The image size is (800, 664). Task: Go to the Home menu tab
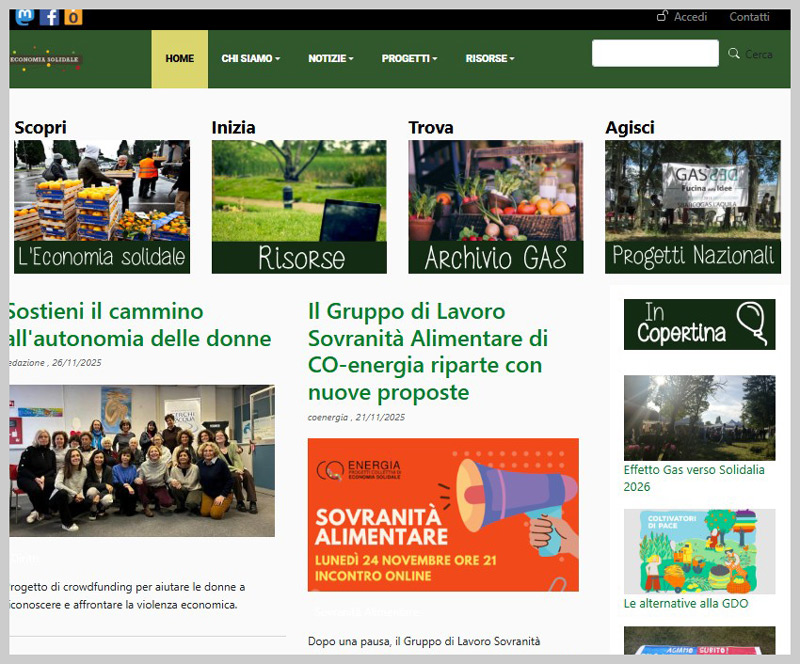[180, 59]
